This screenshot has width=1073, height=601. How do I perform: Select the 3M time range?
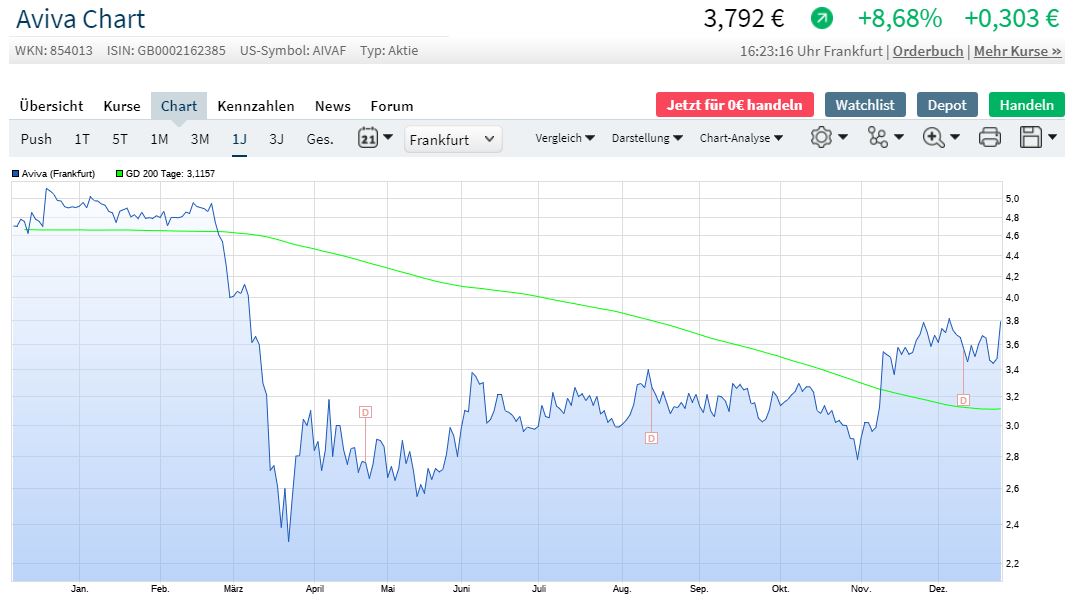click(x=200, y=139)
